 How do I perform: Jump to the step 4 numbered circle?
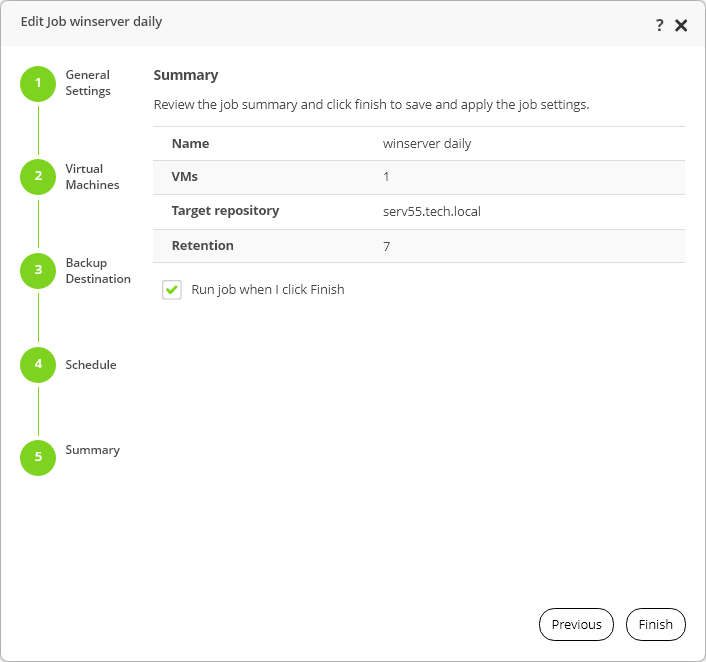pos(38,364)
